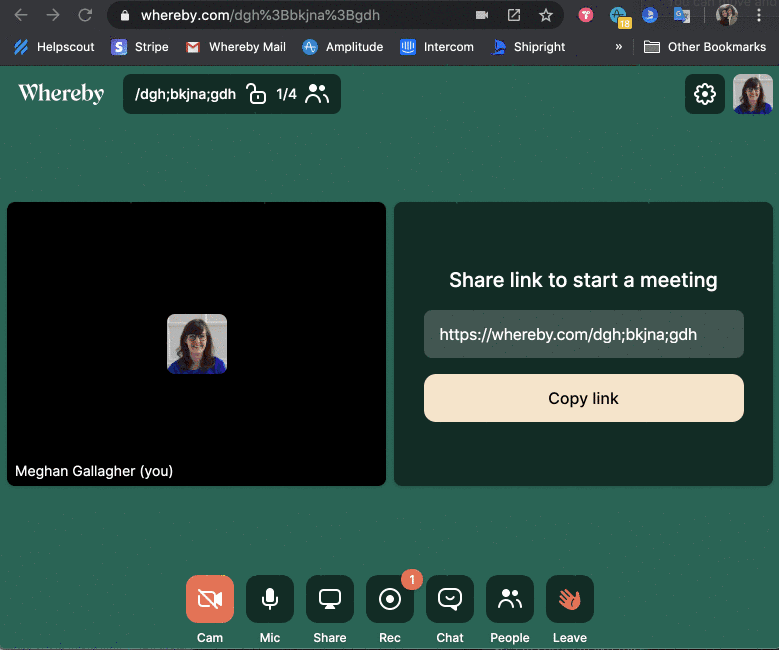The height and width of the screenshot is (650, 779).
Task: Open the Whereby Mail bookmark
Action: coord(235,47)
